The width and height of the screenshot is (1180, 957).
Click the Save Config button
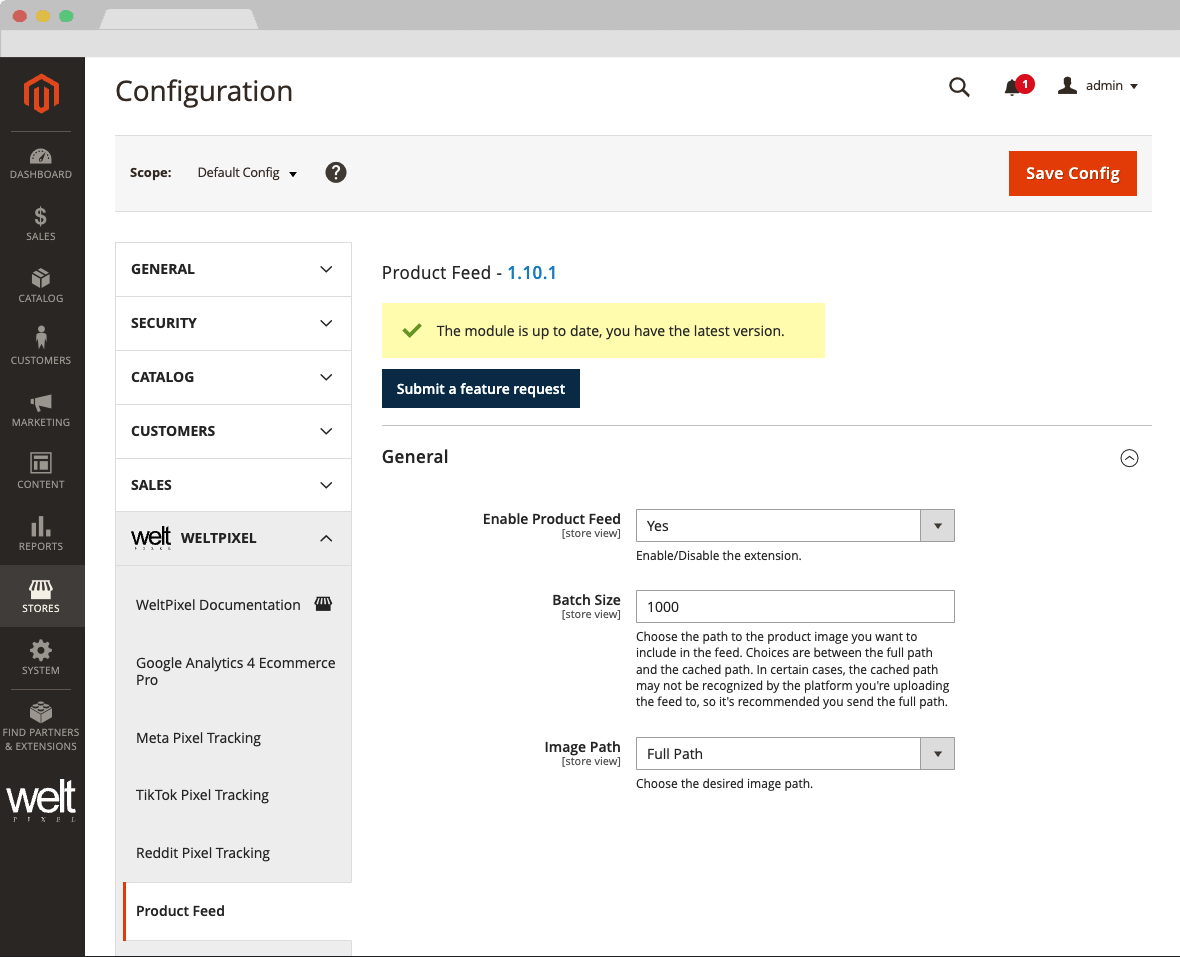tap(1072, 173)
